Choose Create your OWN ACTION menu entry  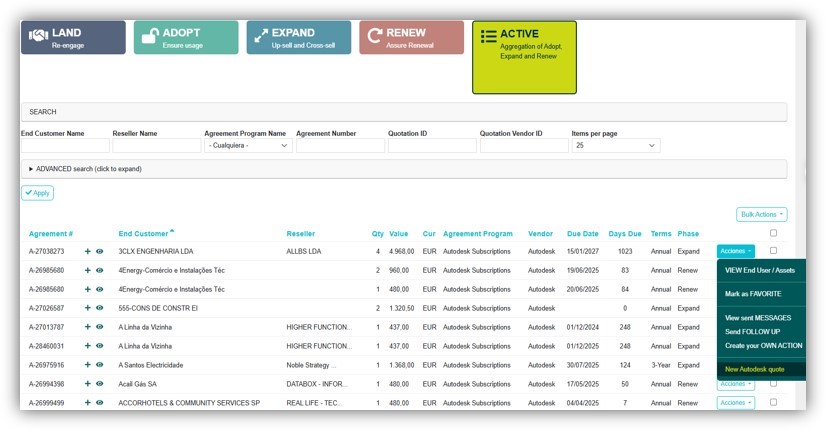tap(763, 346)
